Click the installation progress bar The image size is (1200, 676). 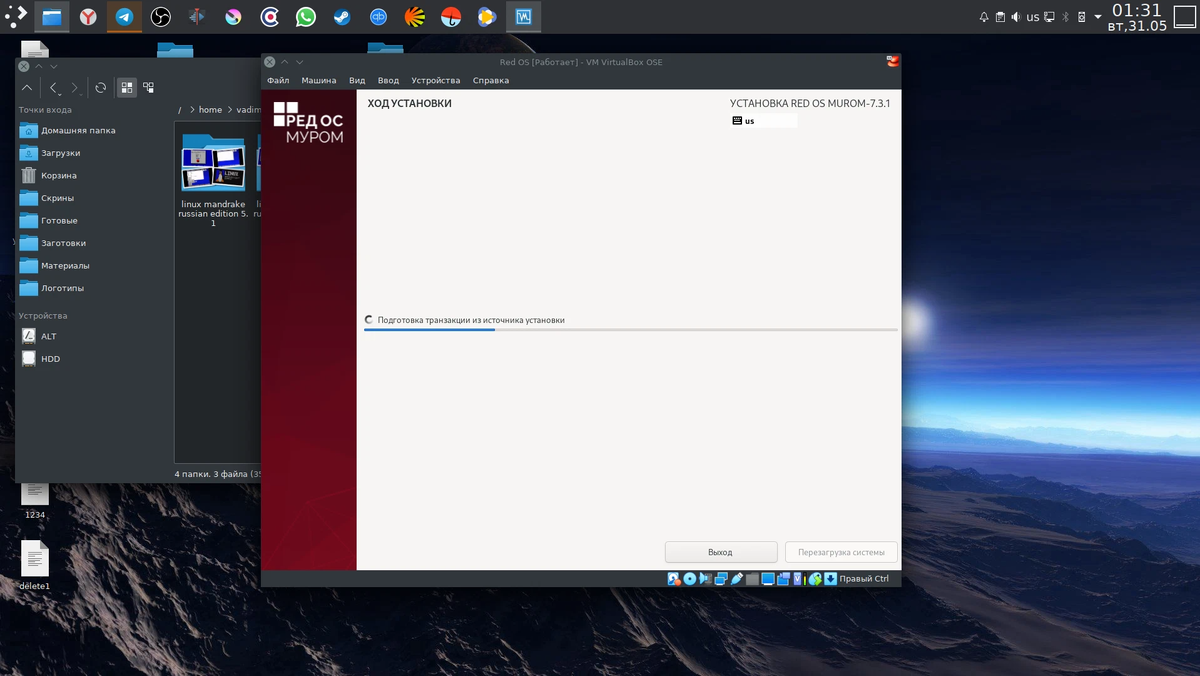[630, 329]
